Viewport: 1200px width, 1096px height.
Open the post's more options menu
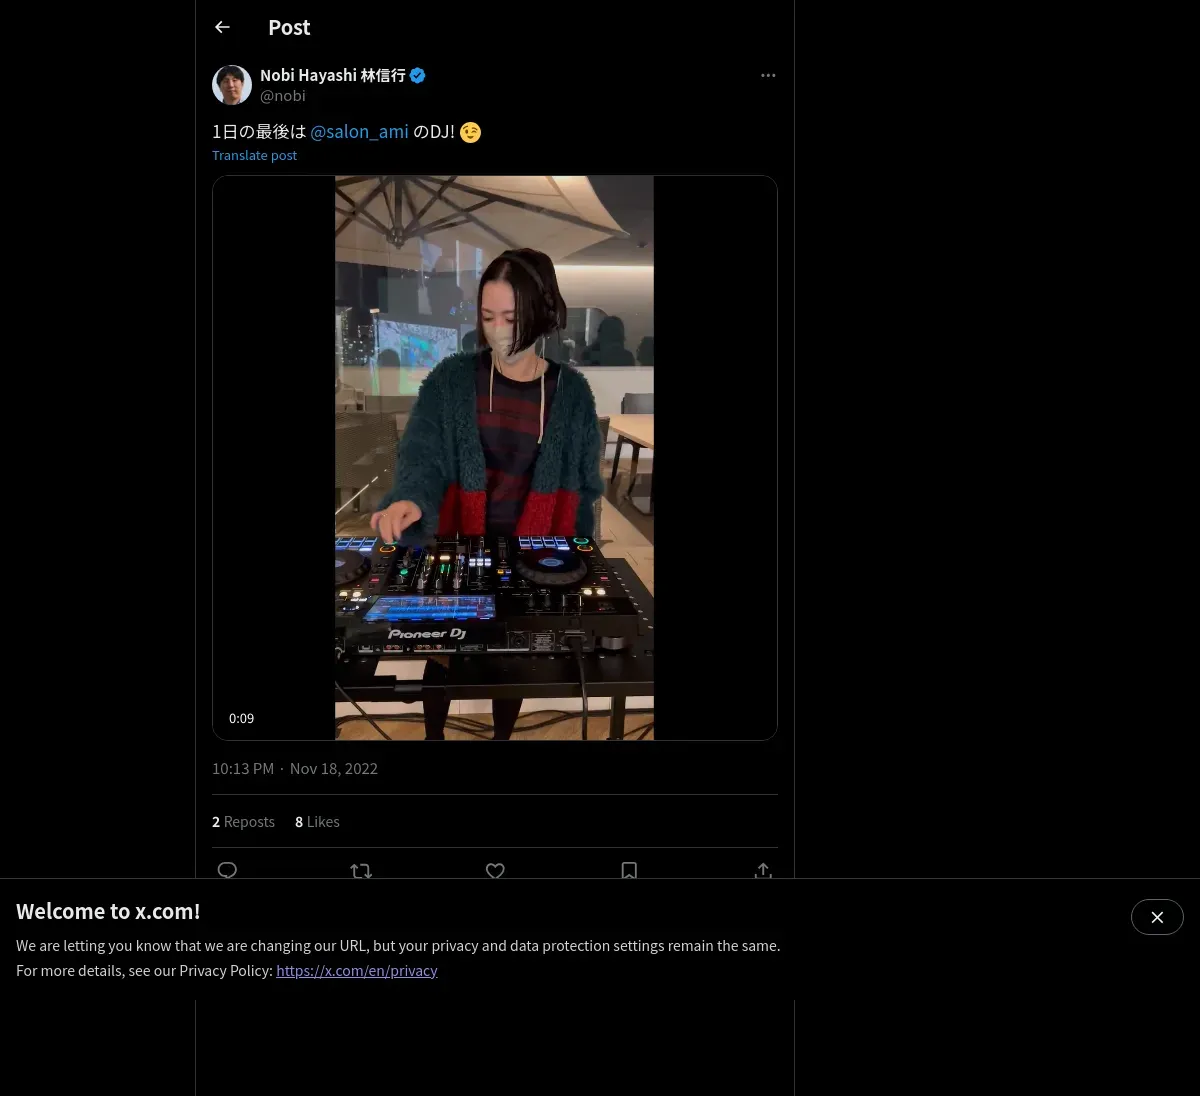pos(768,75)
